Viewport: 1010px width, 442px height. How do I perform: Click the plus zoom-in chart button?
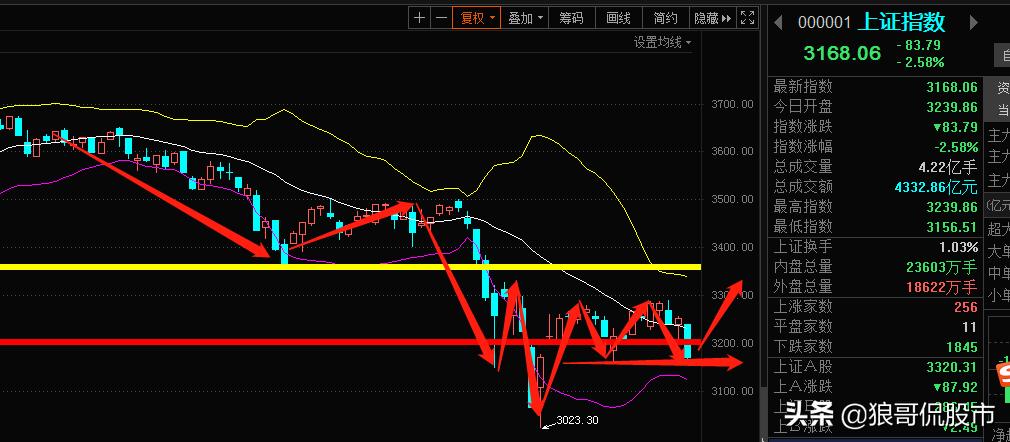[x=419, y=18]
